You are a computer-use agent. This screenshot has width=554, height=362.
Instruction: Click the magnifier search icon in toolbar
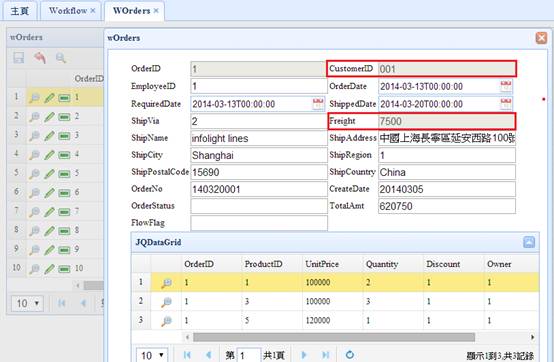pyautogui.click(x=61, y=58)
